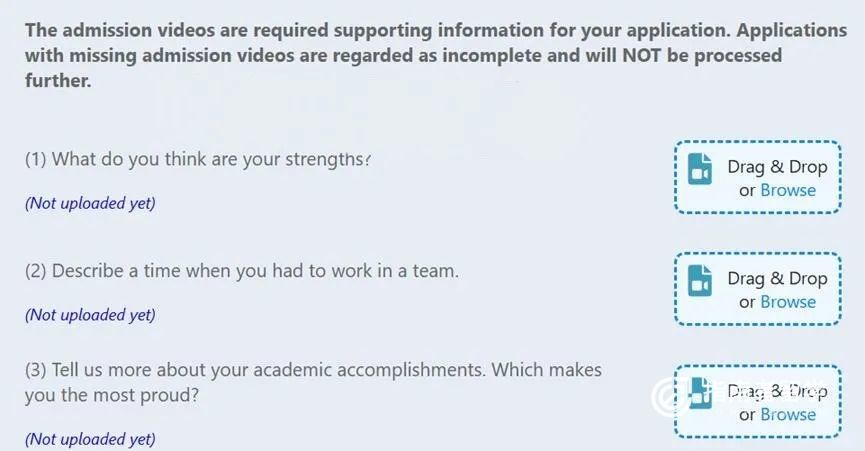
Task: Click Drag & Drop label in teamwork upload box
Action: click(777, 279)
